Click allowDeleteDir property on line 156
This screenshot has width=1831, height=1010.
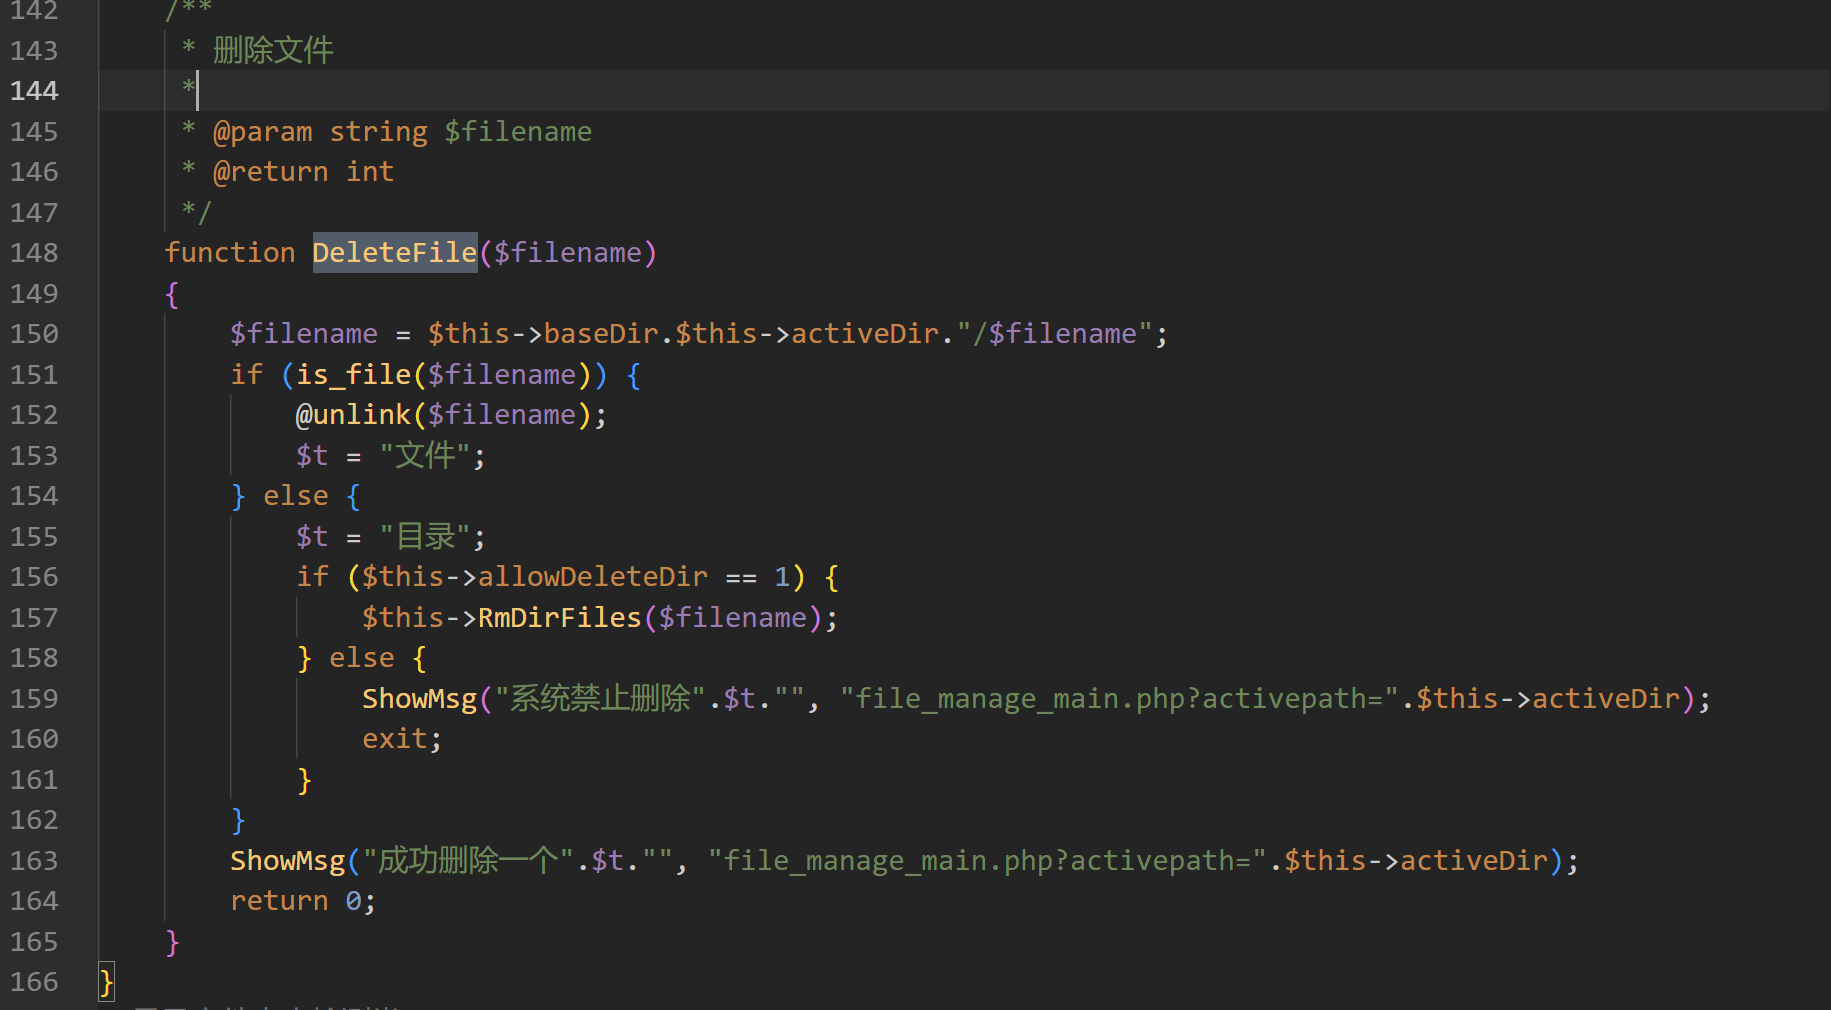[x=593, y=577]
